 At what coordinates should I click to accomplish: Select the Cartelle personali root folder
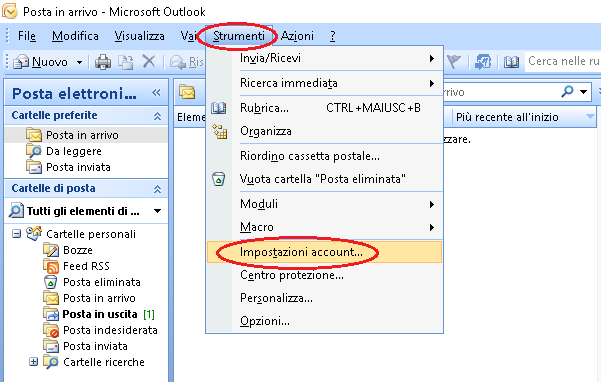click(91, 234)
